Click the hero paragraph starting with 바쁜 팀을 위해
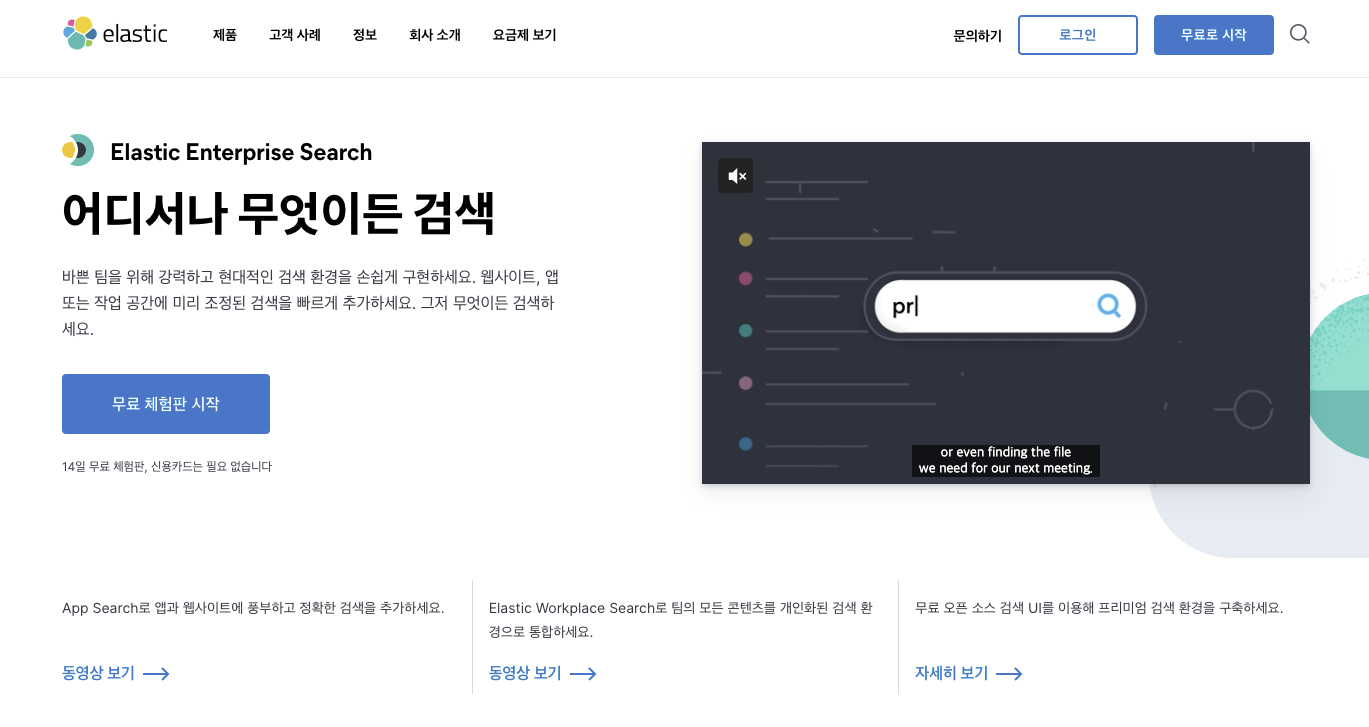1369x727 pixels. pyautogui.click(x=309, y=301)
